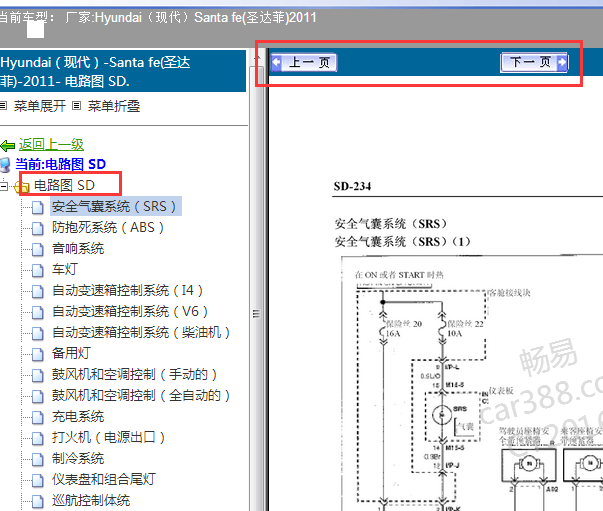The height and width of the screenshot is (511, 603).
Task: Click the icon before 菜单折叠
Action: 77,105
